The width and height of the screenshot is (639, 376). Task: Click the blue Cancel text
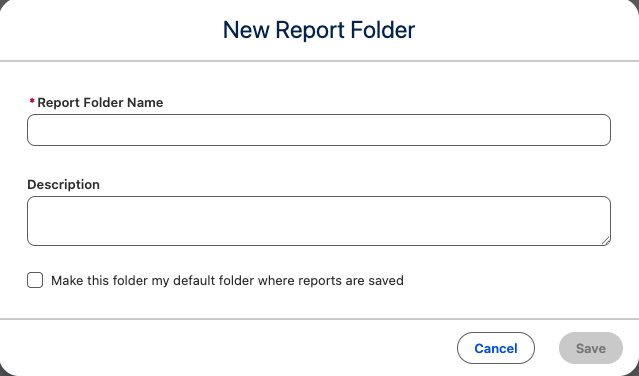click(x=496, y=348)
